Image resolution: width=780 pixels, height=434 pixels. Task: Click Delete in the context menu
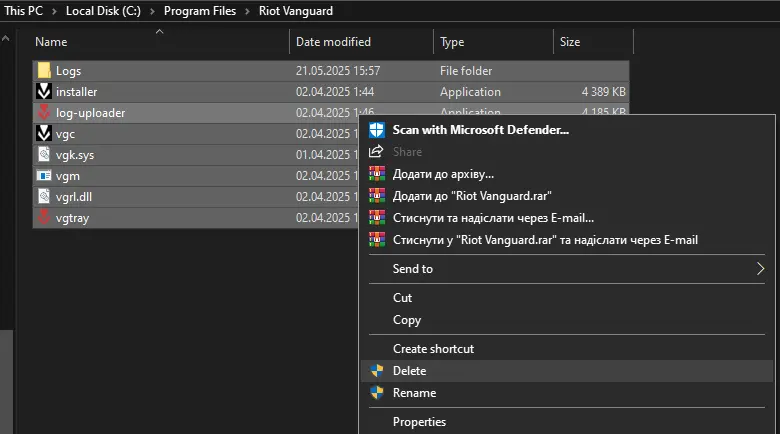[567, 371]
